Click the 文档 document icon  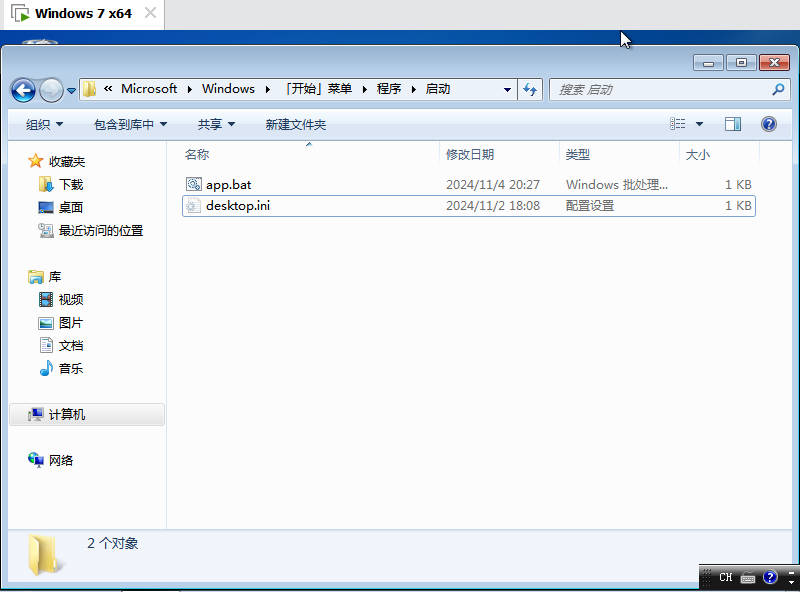(x=46, y=345)
